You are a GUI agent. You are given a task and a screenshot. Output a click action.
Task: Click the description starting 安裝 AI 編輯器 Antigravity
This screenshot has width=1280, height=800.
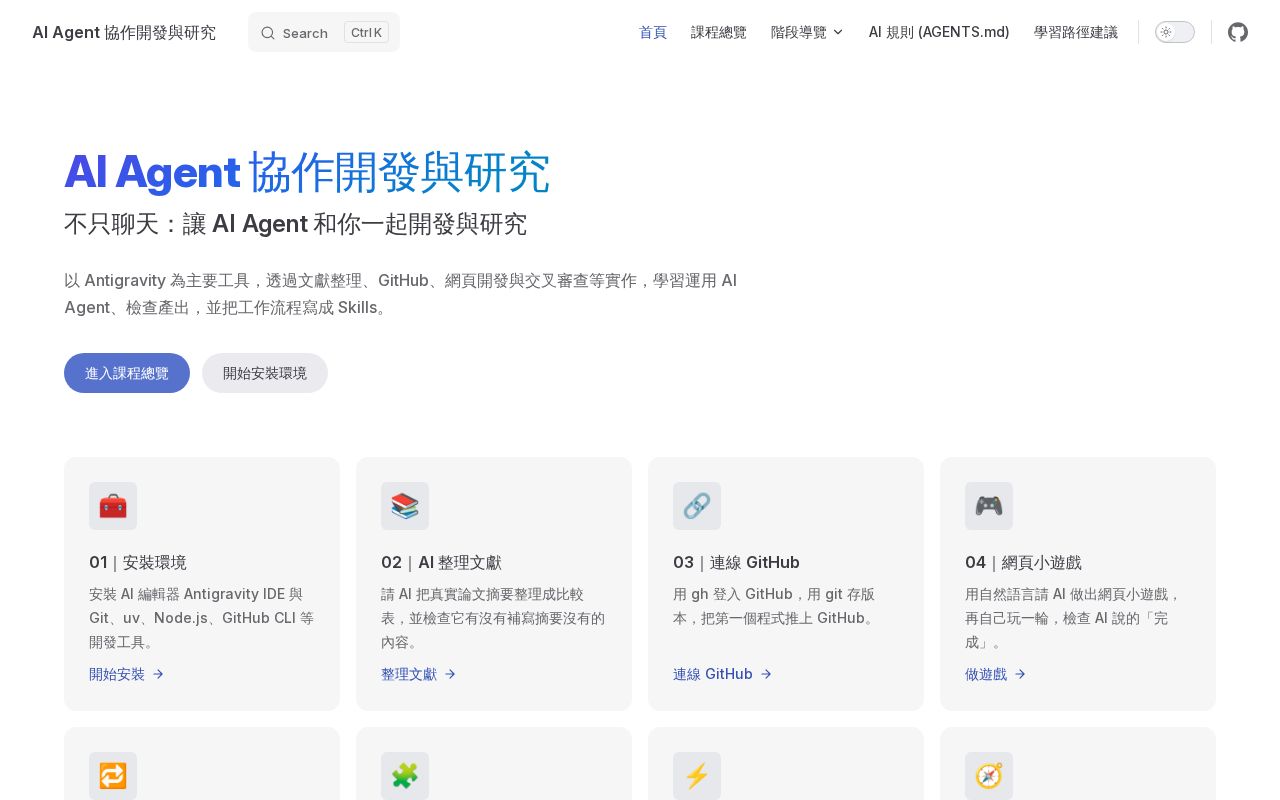202,618
